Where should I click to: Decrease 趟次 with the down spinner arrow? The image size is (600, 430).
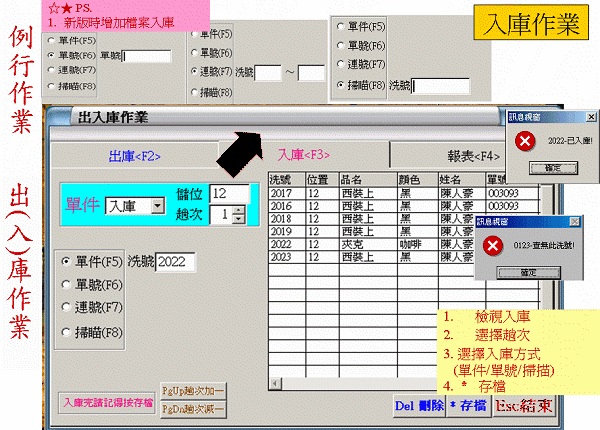(238, 218)
